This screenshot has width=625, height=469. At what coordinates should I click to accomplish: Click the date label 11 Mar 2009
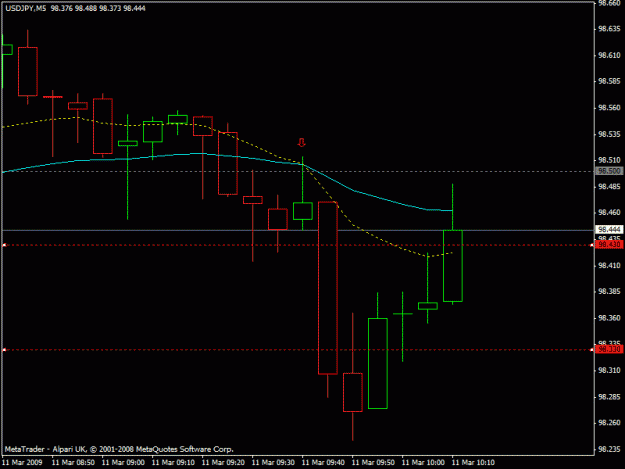22,463
